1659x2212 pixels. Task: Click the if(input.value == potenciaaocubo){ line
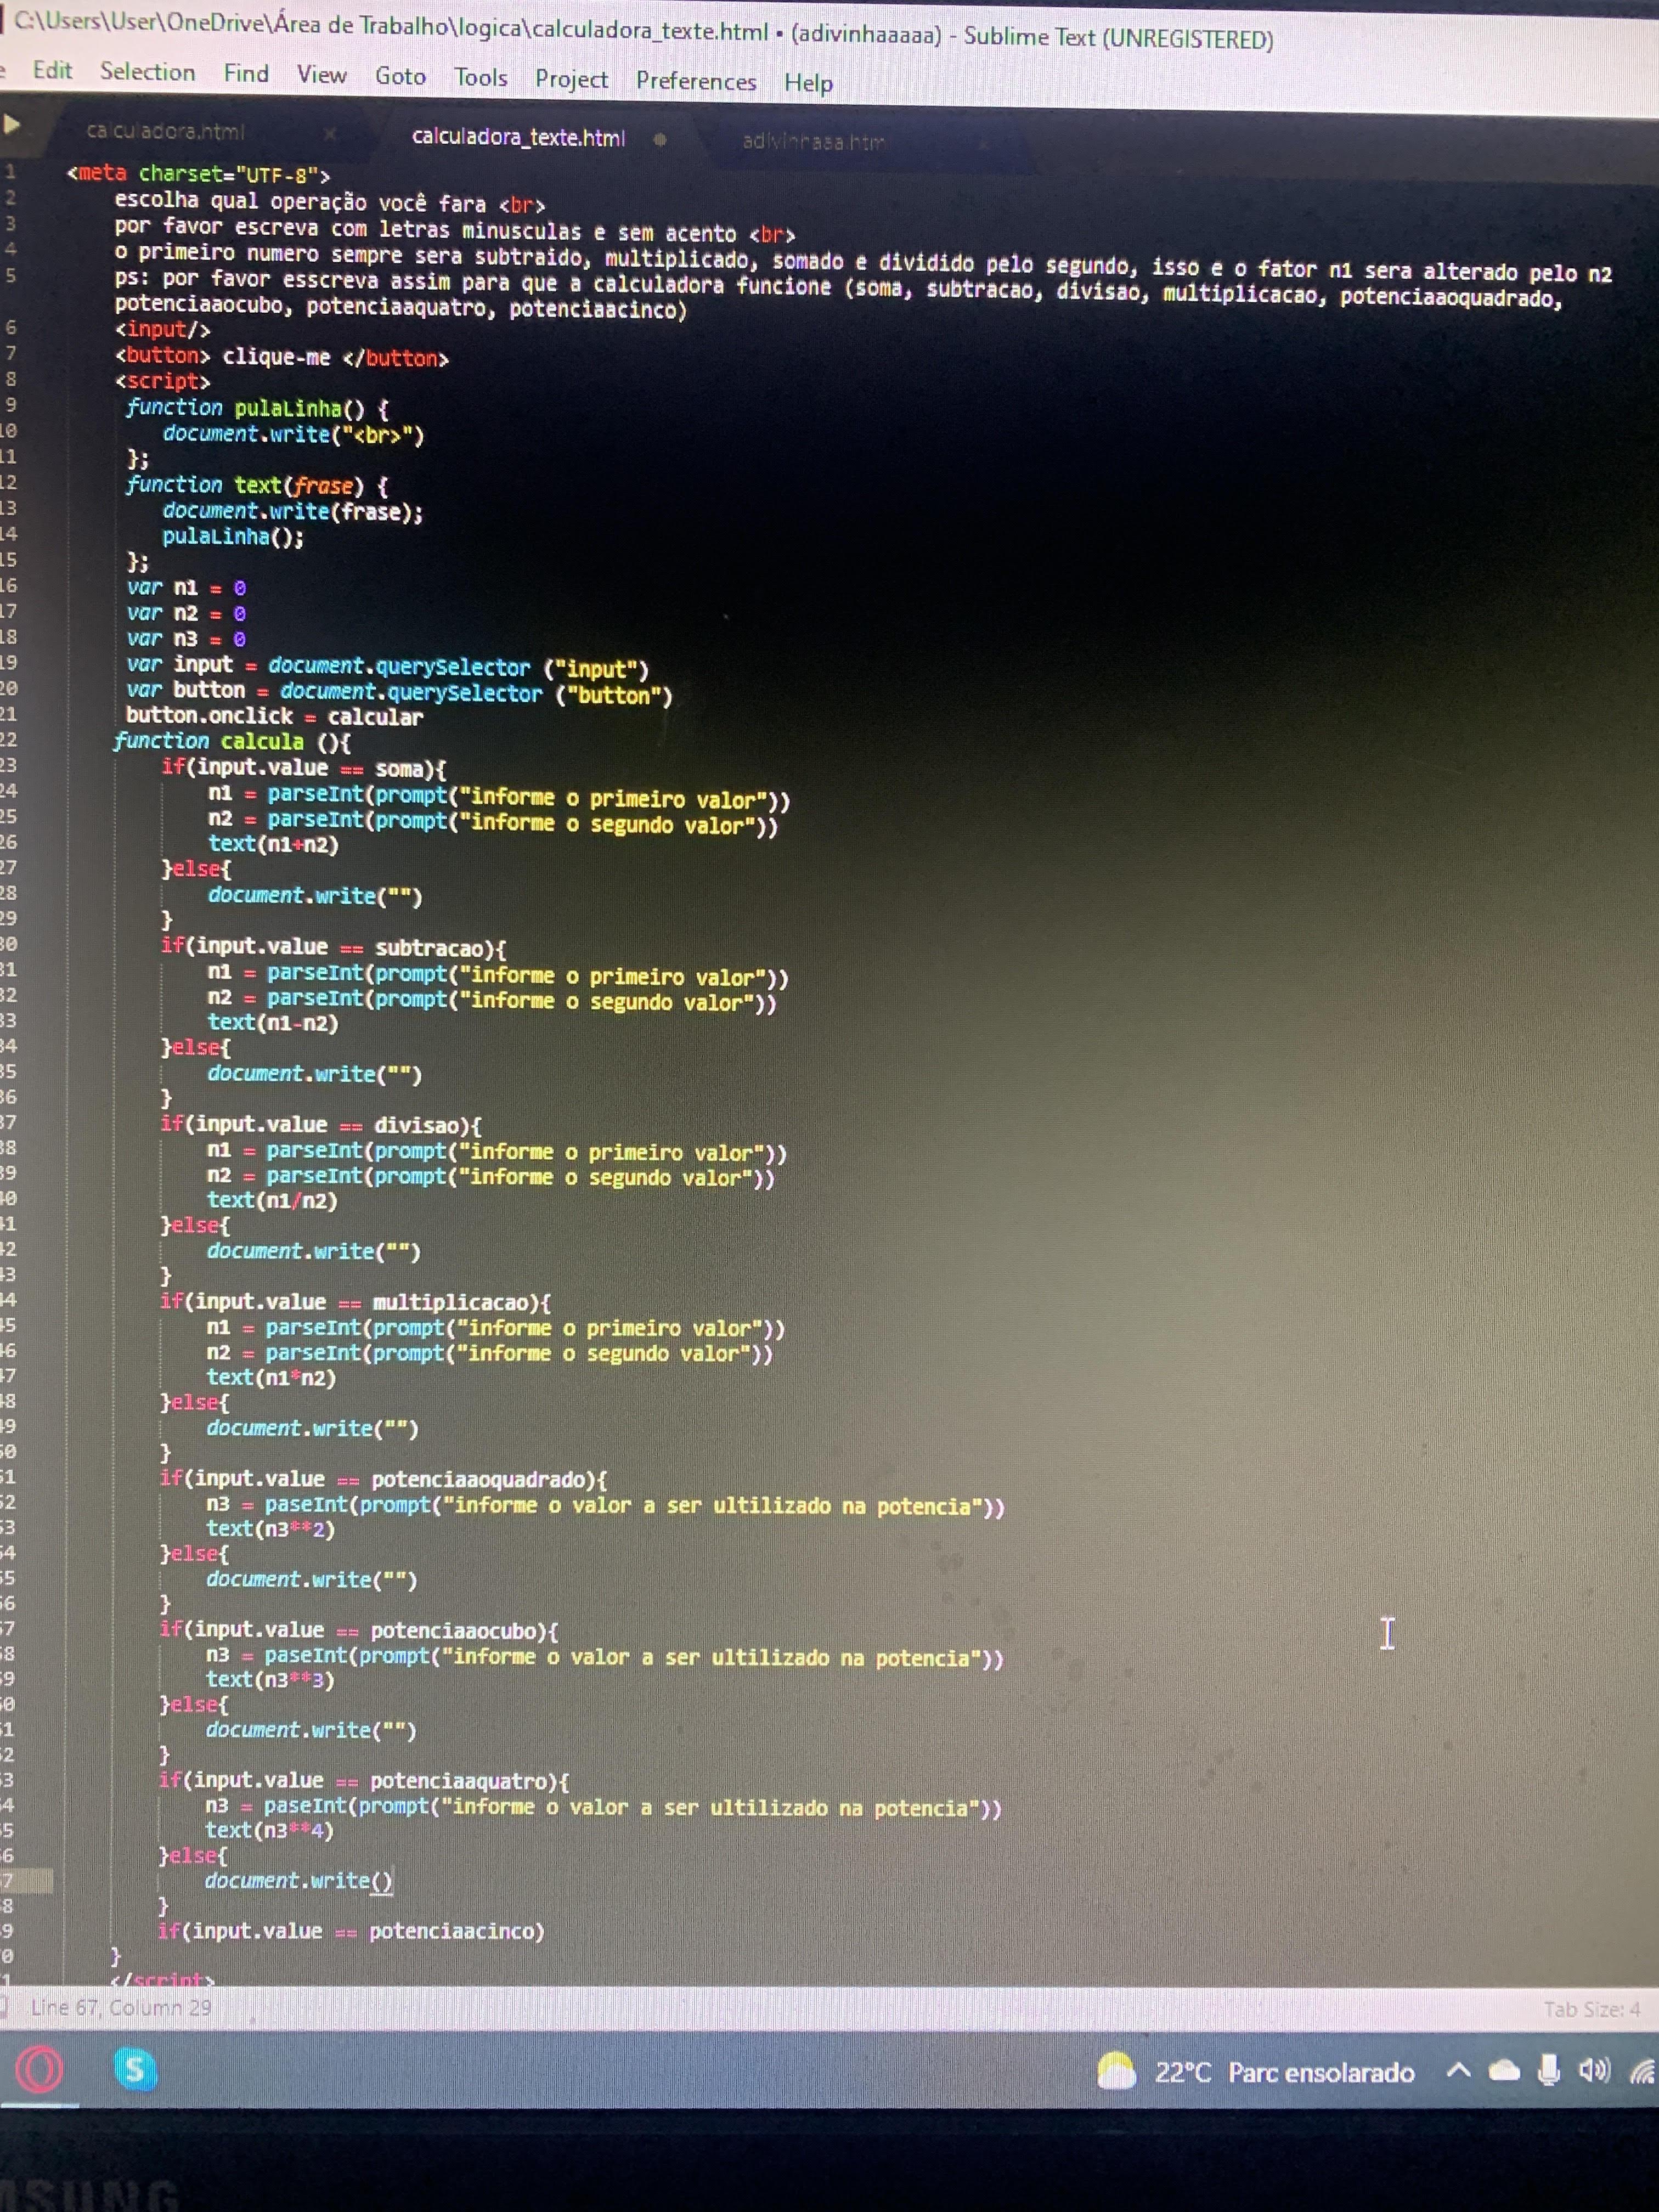(359, 1630)
